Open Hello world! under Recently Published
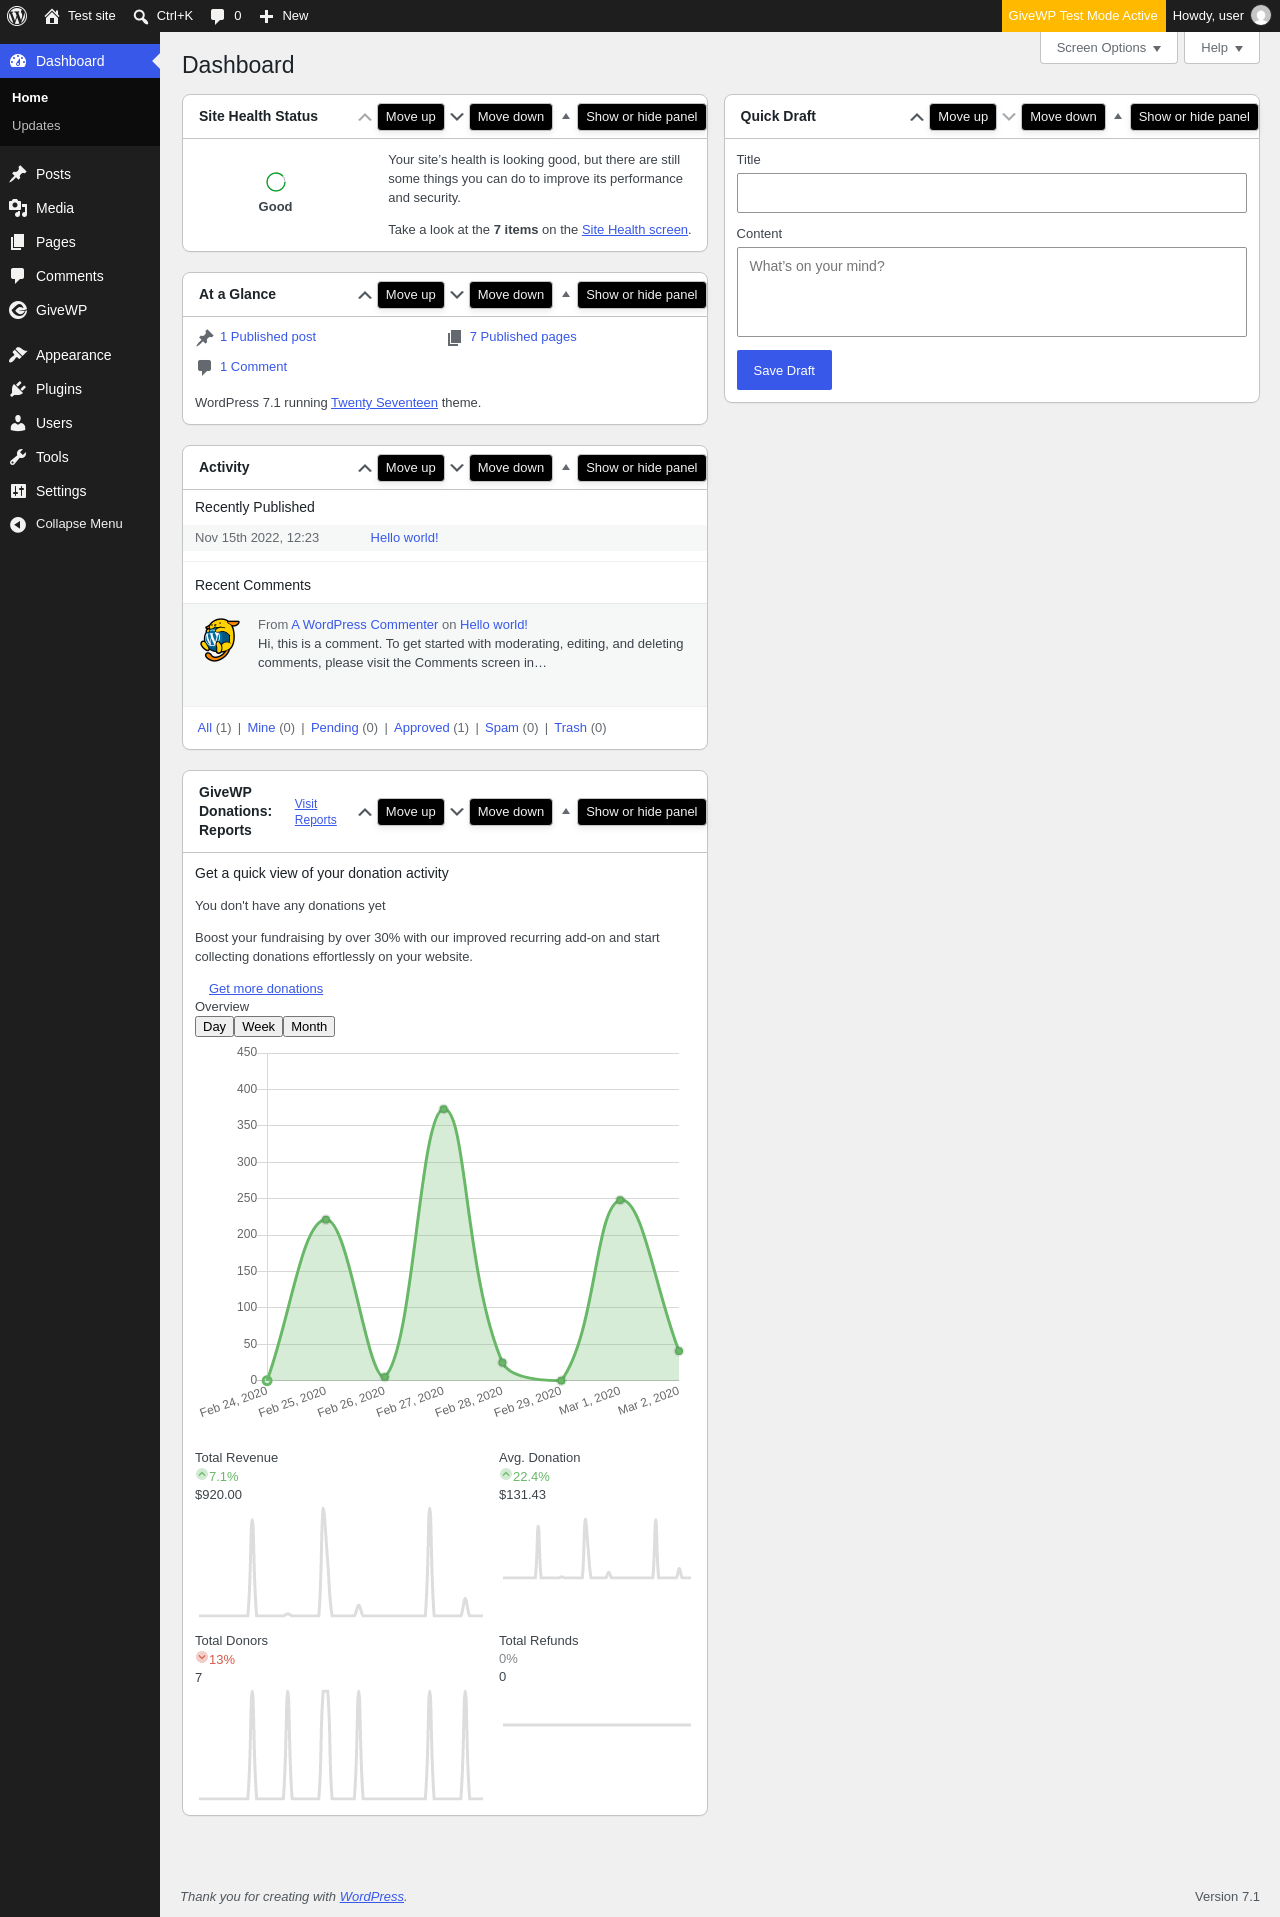Viewport: 1280px width, 1917px height. point(404,538)
